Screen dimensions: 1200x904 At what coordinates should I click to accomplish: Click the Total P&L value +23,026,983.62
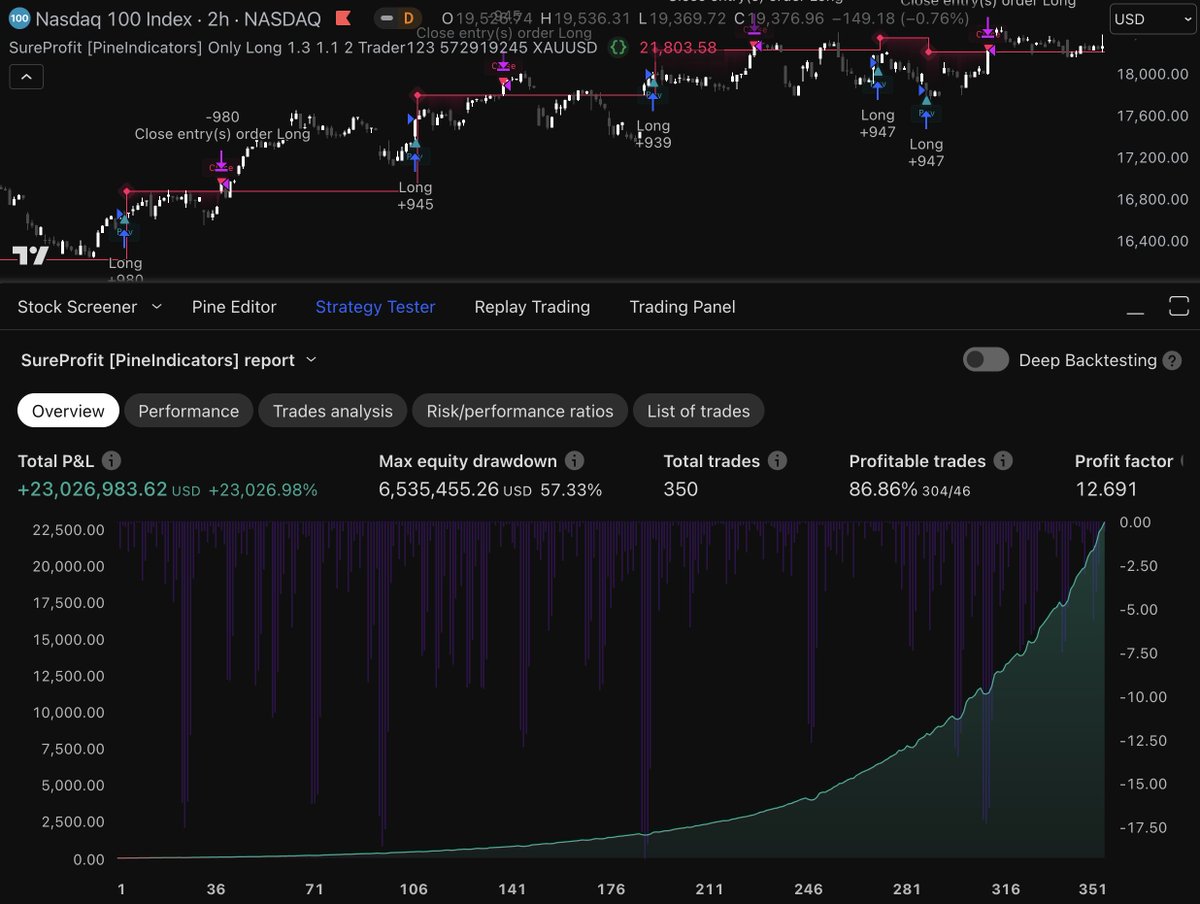[x=92, y=489]
